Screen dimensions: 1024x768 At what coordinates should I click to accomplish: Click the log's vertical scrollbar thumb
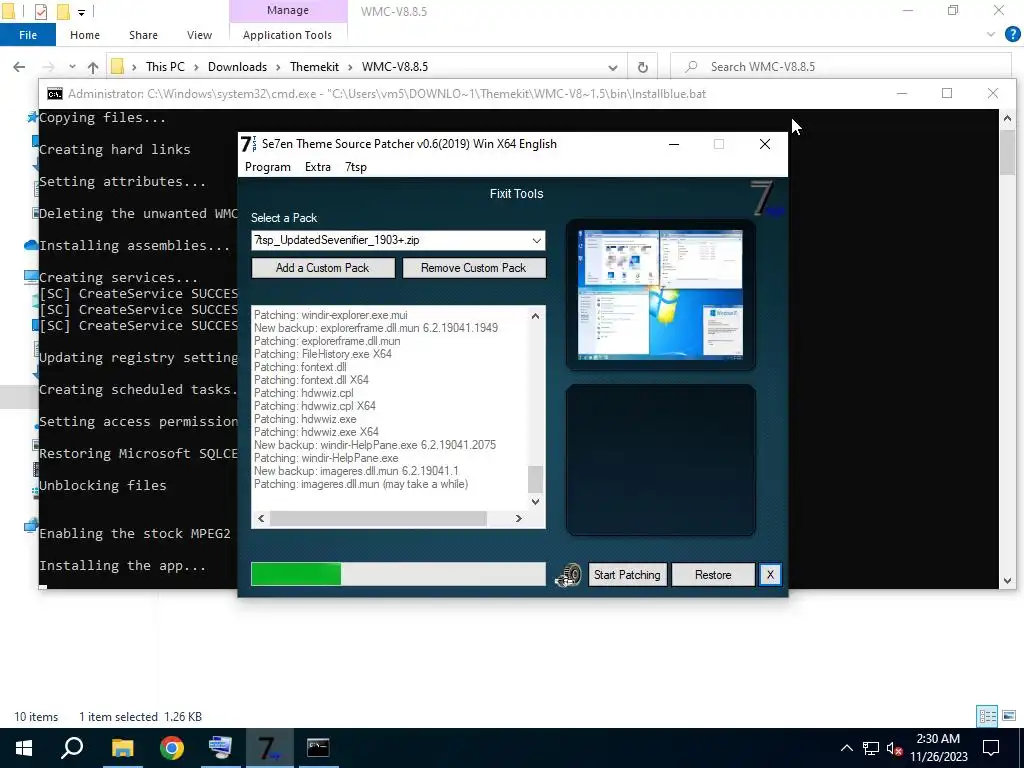click(x=535, y=479)
